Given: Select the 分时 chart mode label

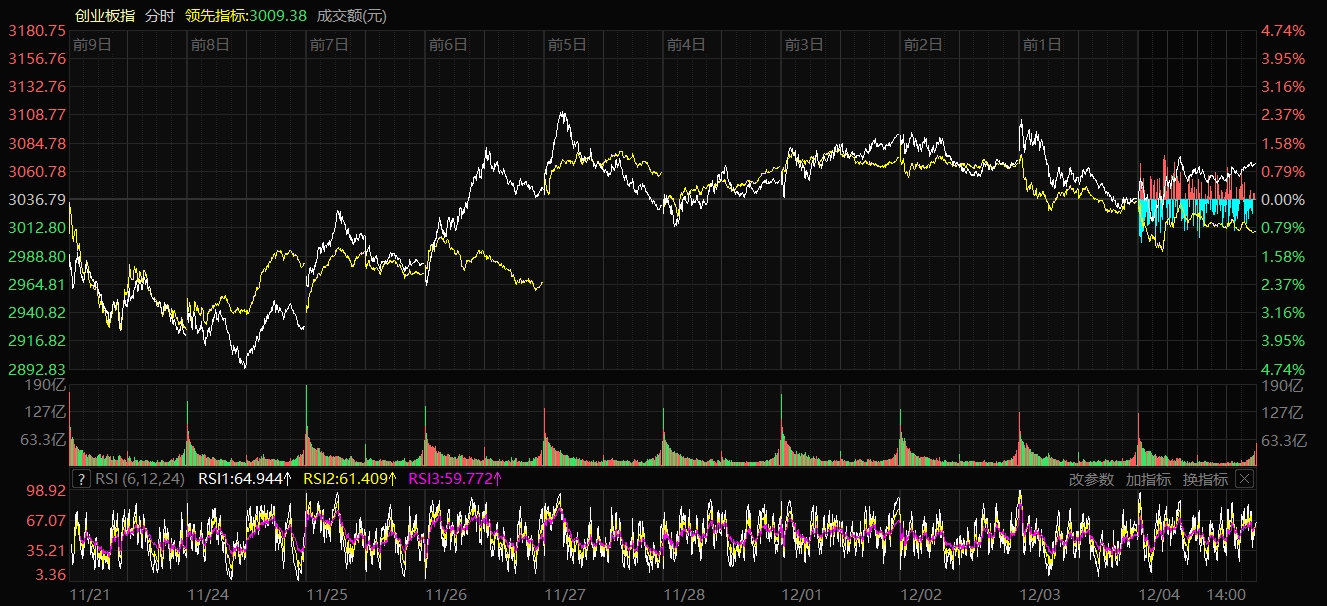Looking at the screenshot, I should 159,16.
